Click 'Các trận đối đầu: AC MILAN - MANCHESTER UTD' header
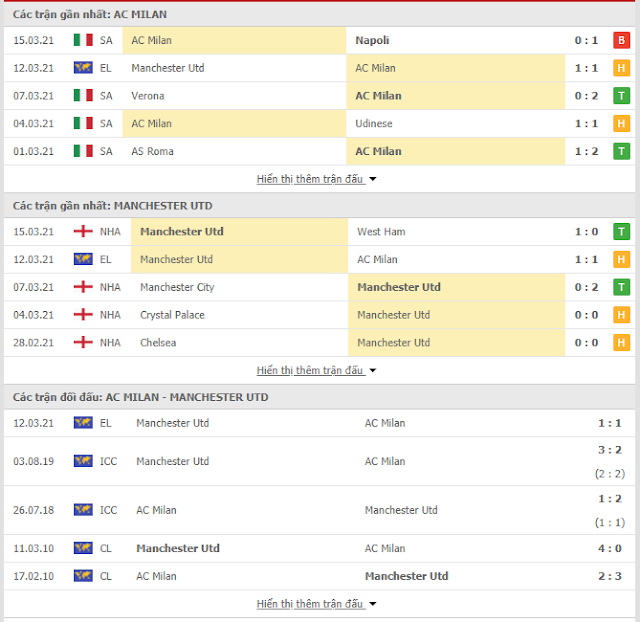Viewport: 640px width, 622px height. [140, 397]
